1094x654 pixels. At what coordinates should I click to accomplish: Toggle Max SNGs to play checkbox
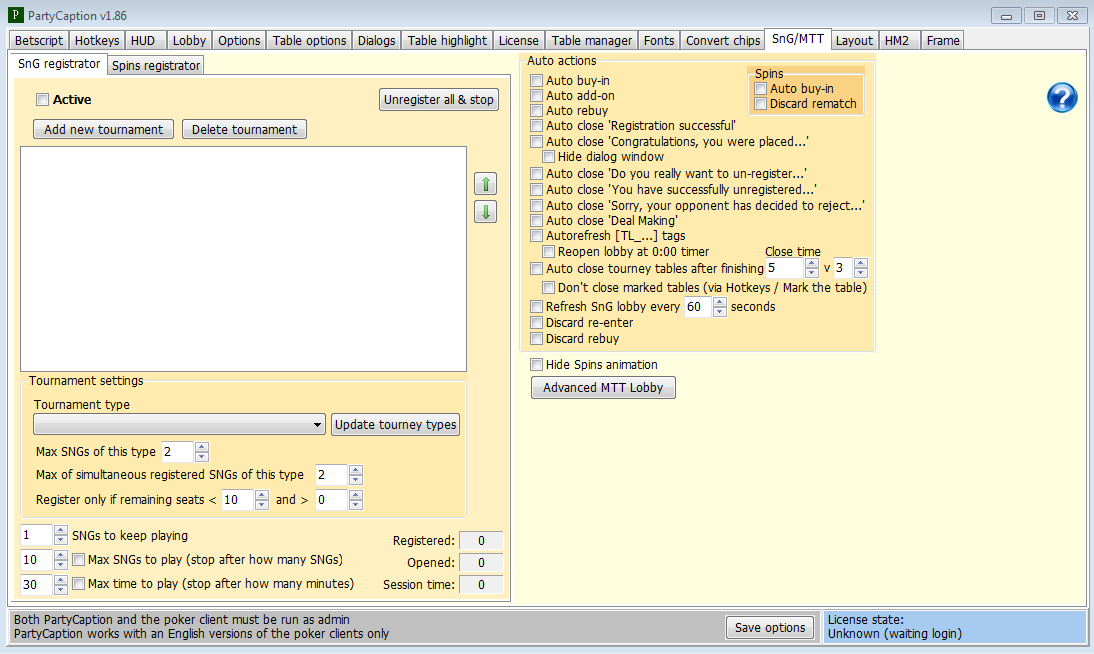click(78, 560)
